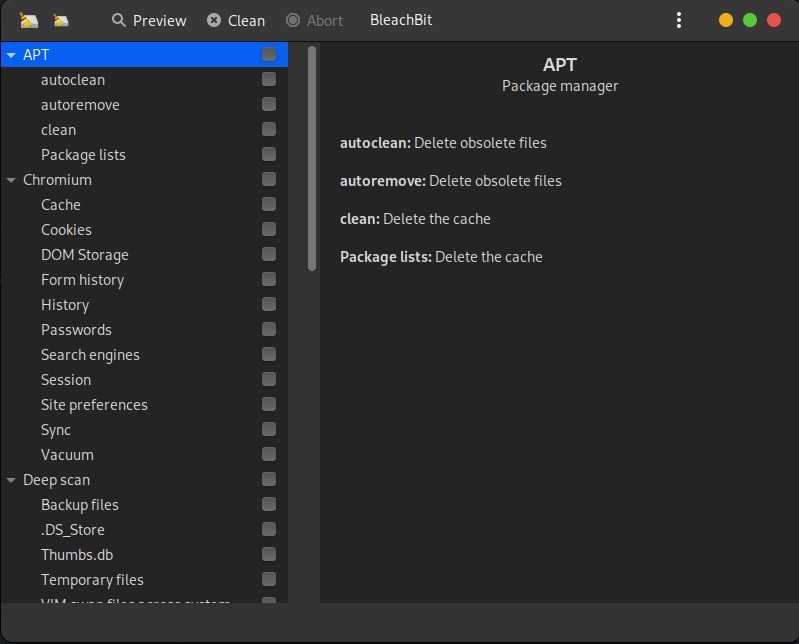Minimize window with the yellow button
This screenshot has height=644, width=799.
point(726,20)
